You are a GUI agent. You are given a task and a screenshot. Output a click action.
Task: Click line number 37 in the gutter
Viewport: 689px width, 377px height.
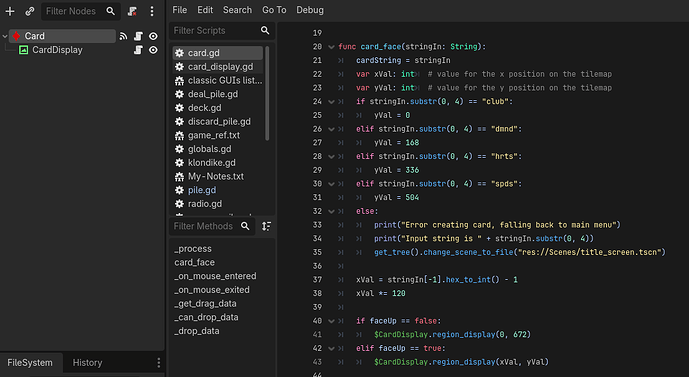point(317,279)
